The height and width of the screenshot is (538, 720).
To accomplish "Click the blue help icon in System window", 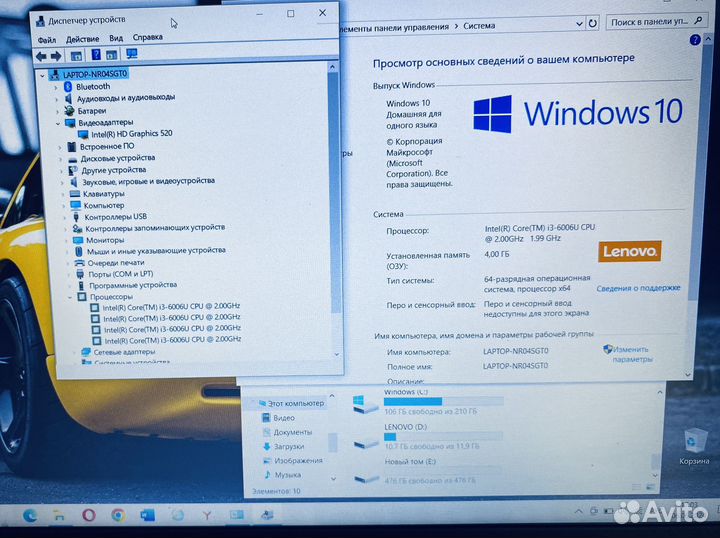I will (695, 40).
